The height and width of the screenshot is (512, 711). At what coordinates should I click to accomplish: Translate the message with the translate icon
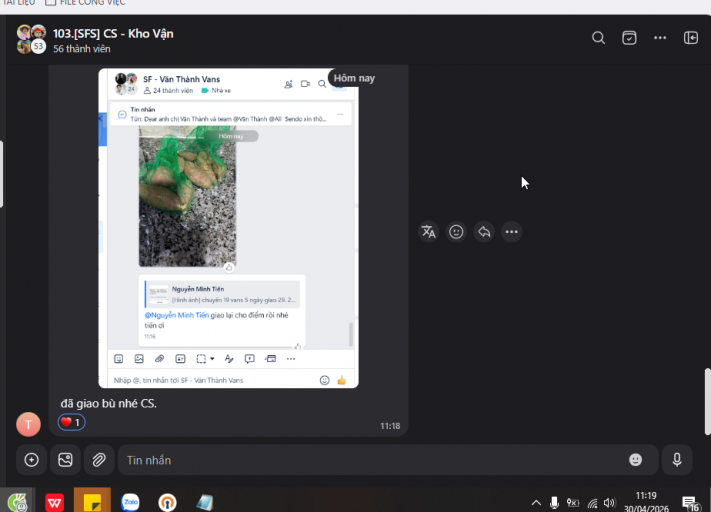point(428,232)
